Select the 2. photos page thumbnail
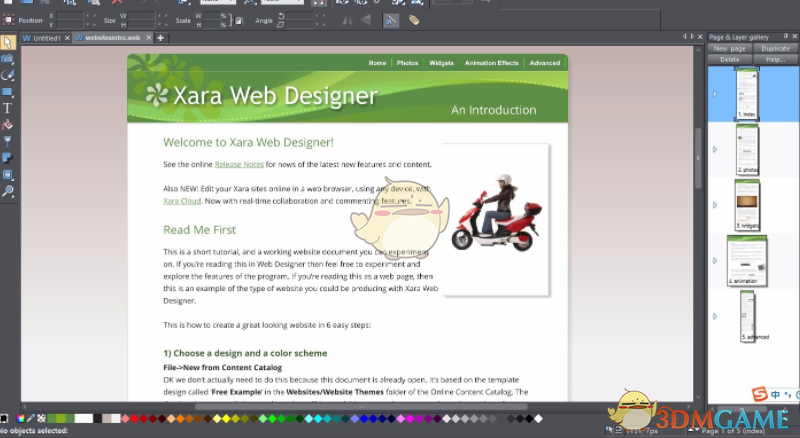This screenshot has width=800, height=438. [747, 150]
